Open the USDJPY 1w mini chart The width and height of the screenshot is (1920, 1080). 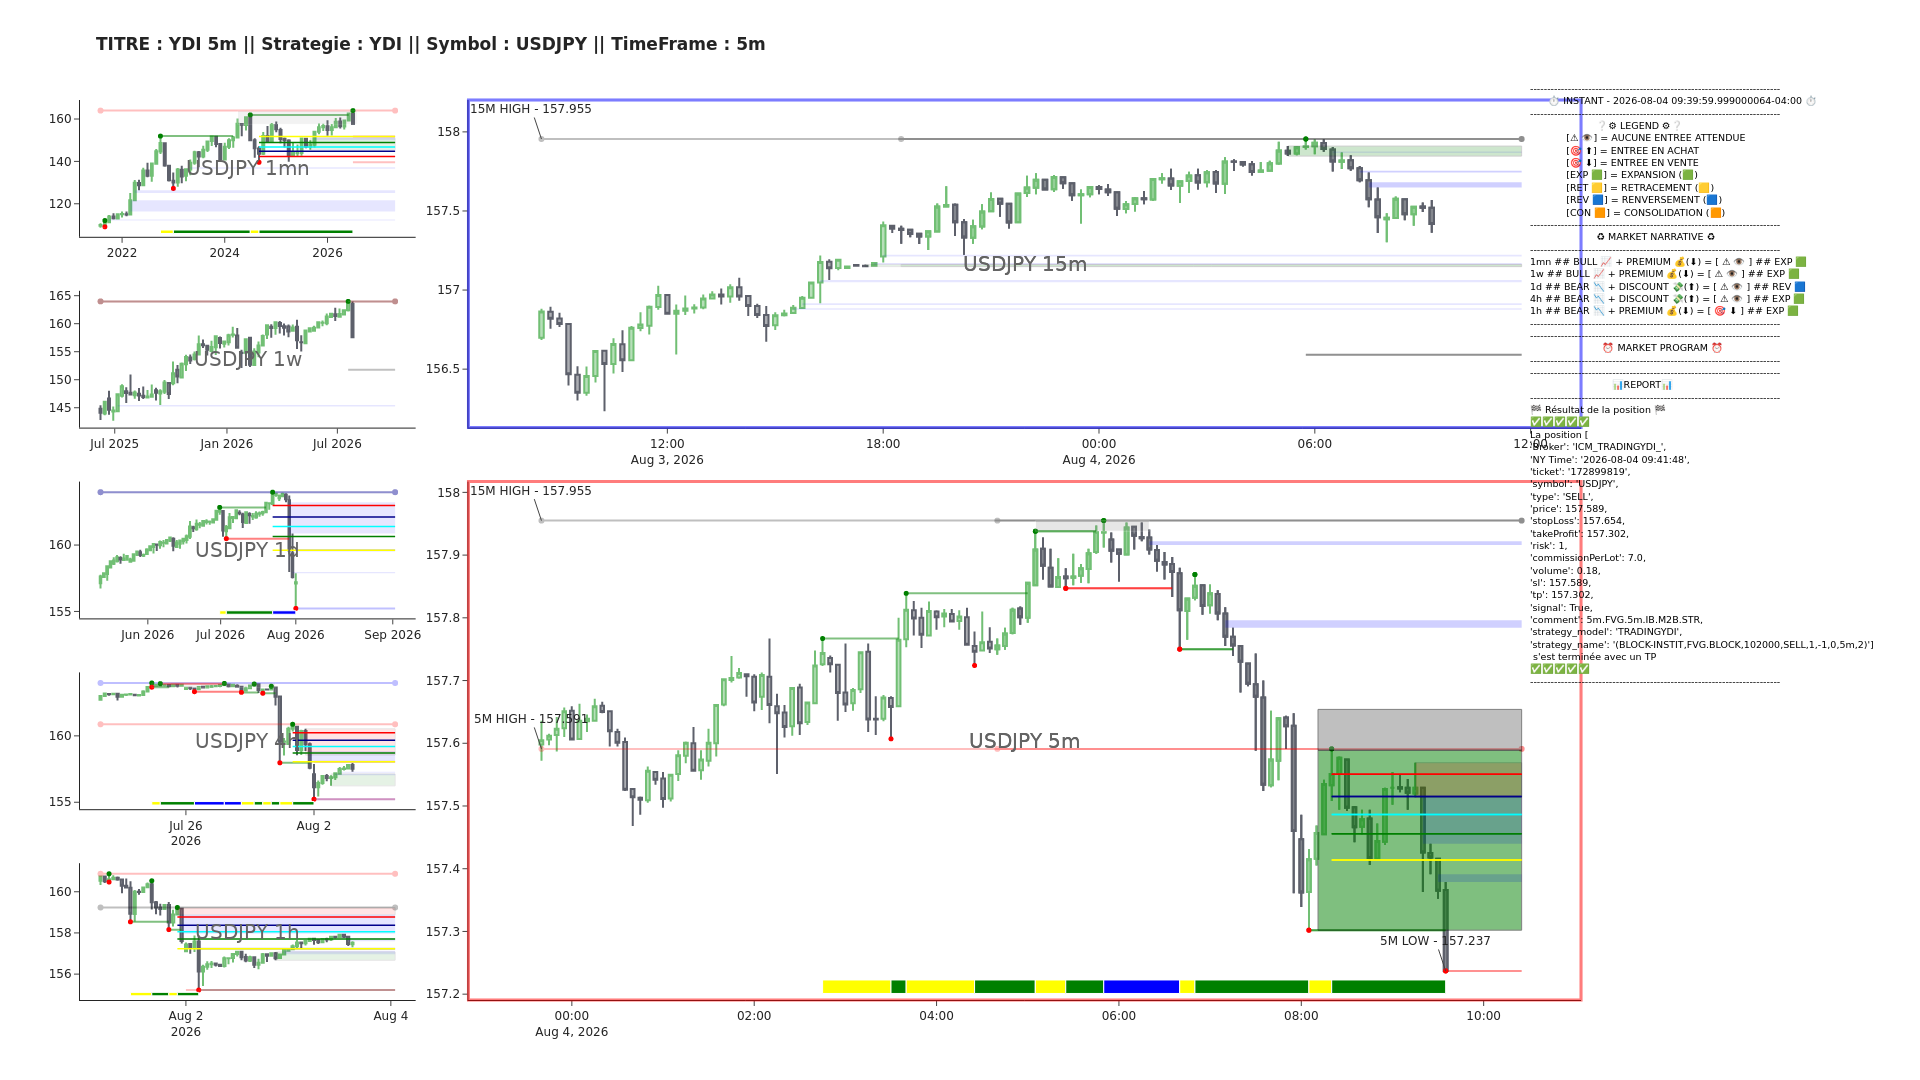[x=247, y=359]
